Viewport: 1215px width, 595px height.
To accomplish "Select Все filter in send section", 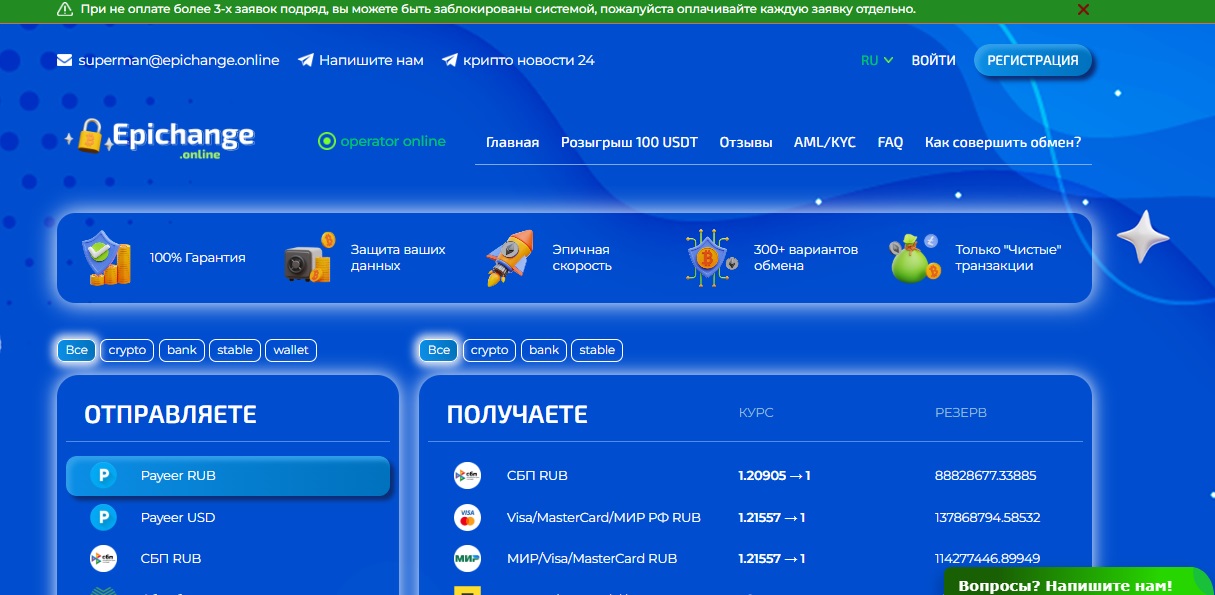I will pos(77,350).
